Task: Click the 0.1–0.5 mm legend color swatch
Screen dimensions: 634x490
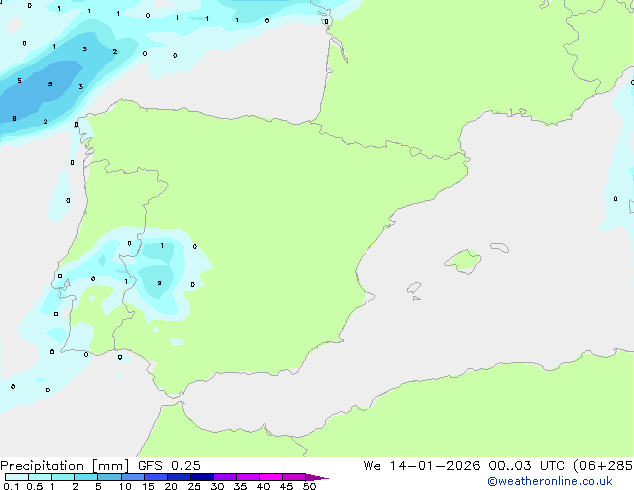Action: tap(17, 477)
